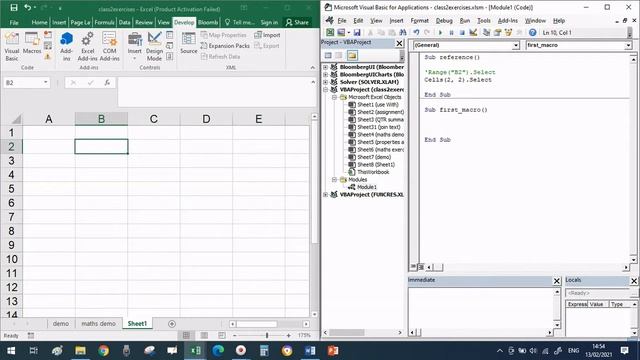Image resolution: width=640 pixels, height=360 pixels.
Task: Select the demo sheet tab
Action: click(x=61, y=324)
